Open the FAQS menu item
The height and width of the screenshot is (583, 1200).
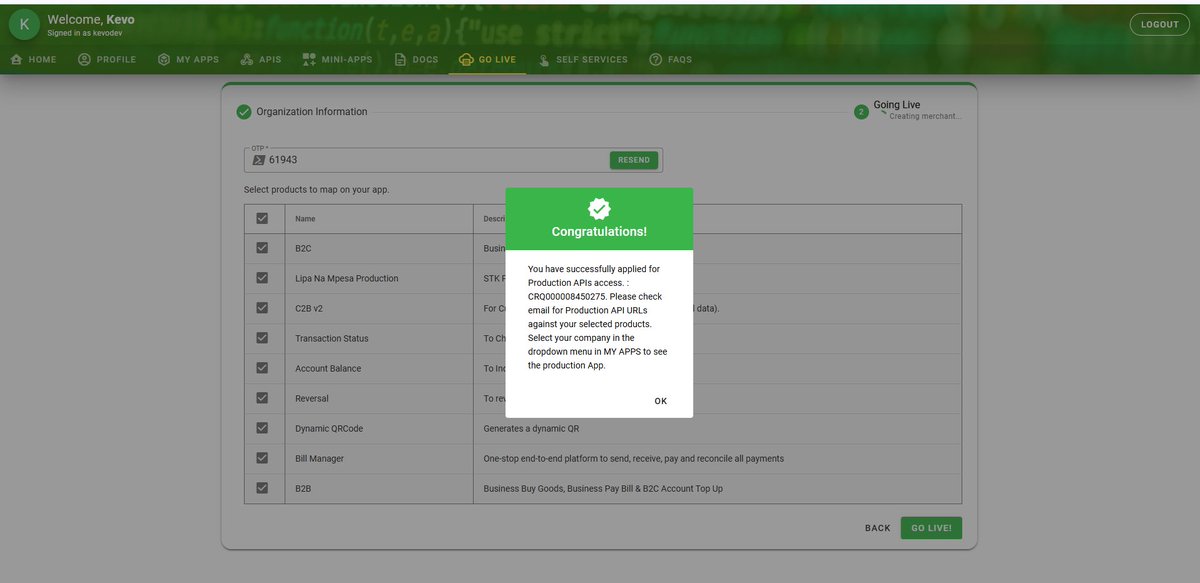click(x=670, y=60)
